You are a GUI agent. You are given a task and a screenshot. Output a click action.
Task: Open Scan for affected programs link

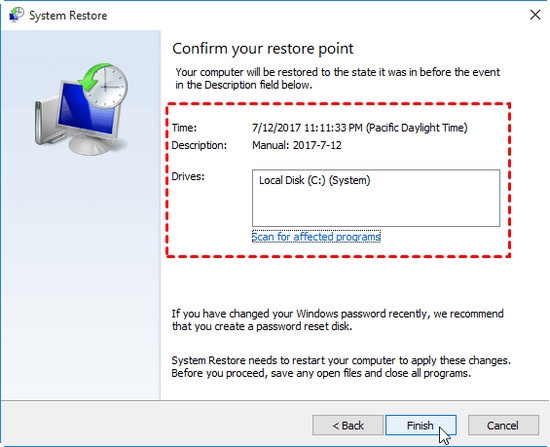316,237
